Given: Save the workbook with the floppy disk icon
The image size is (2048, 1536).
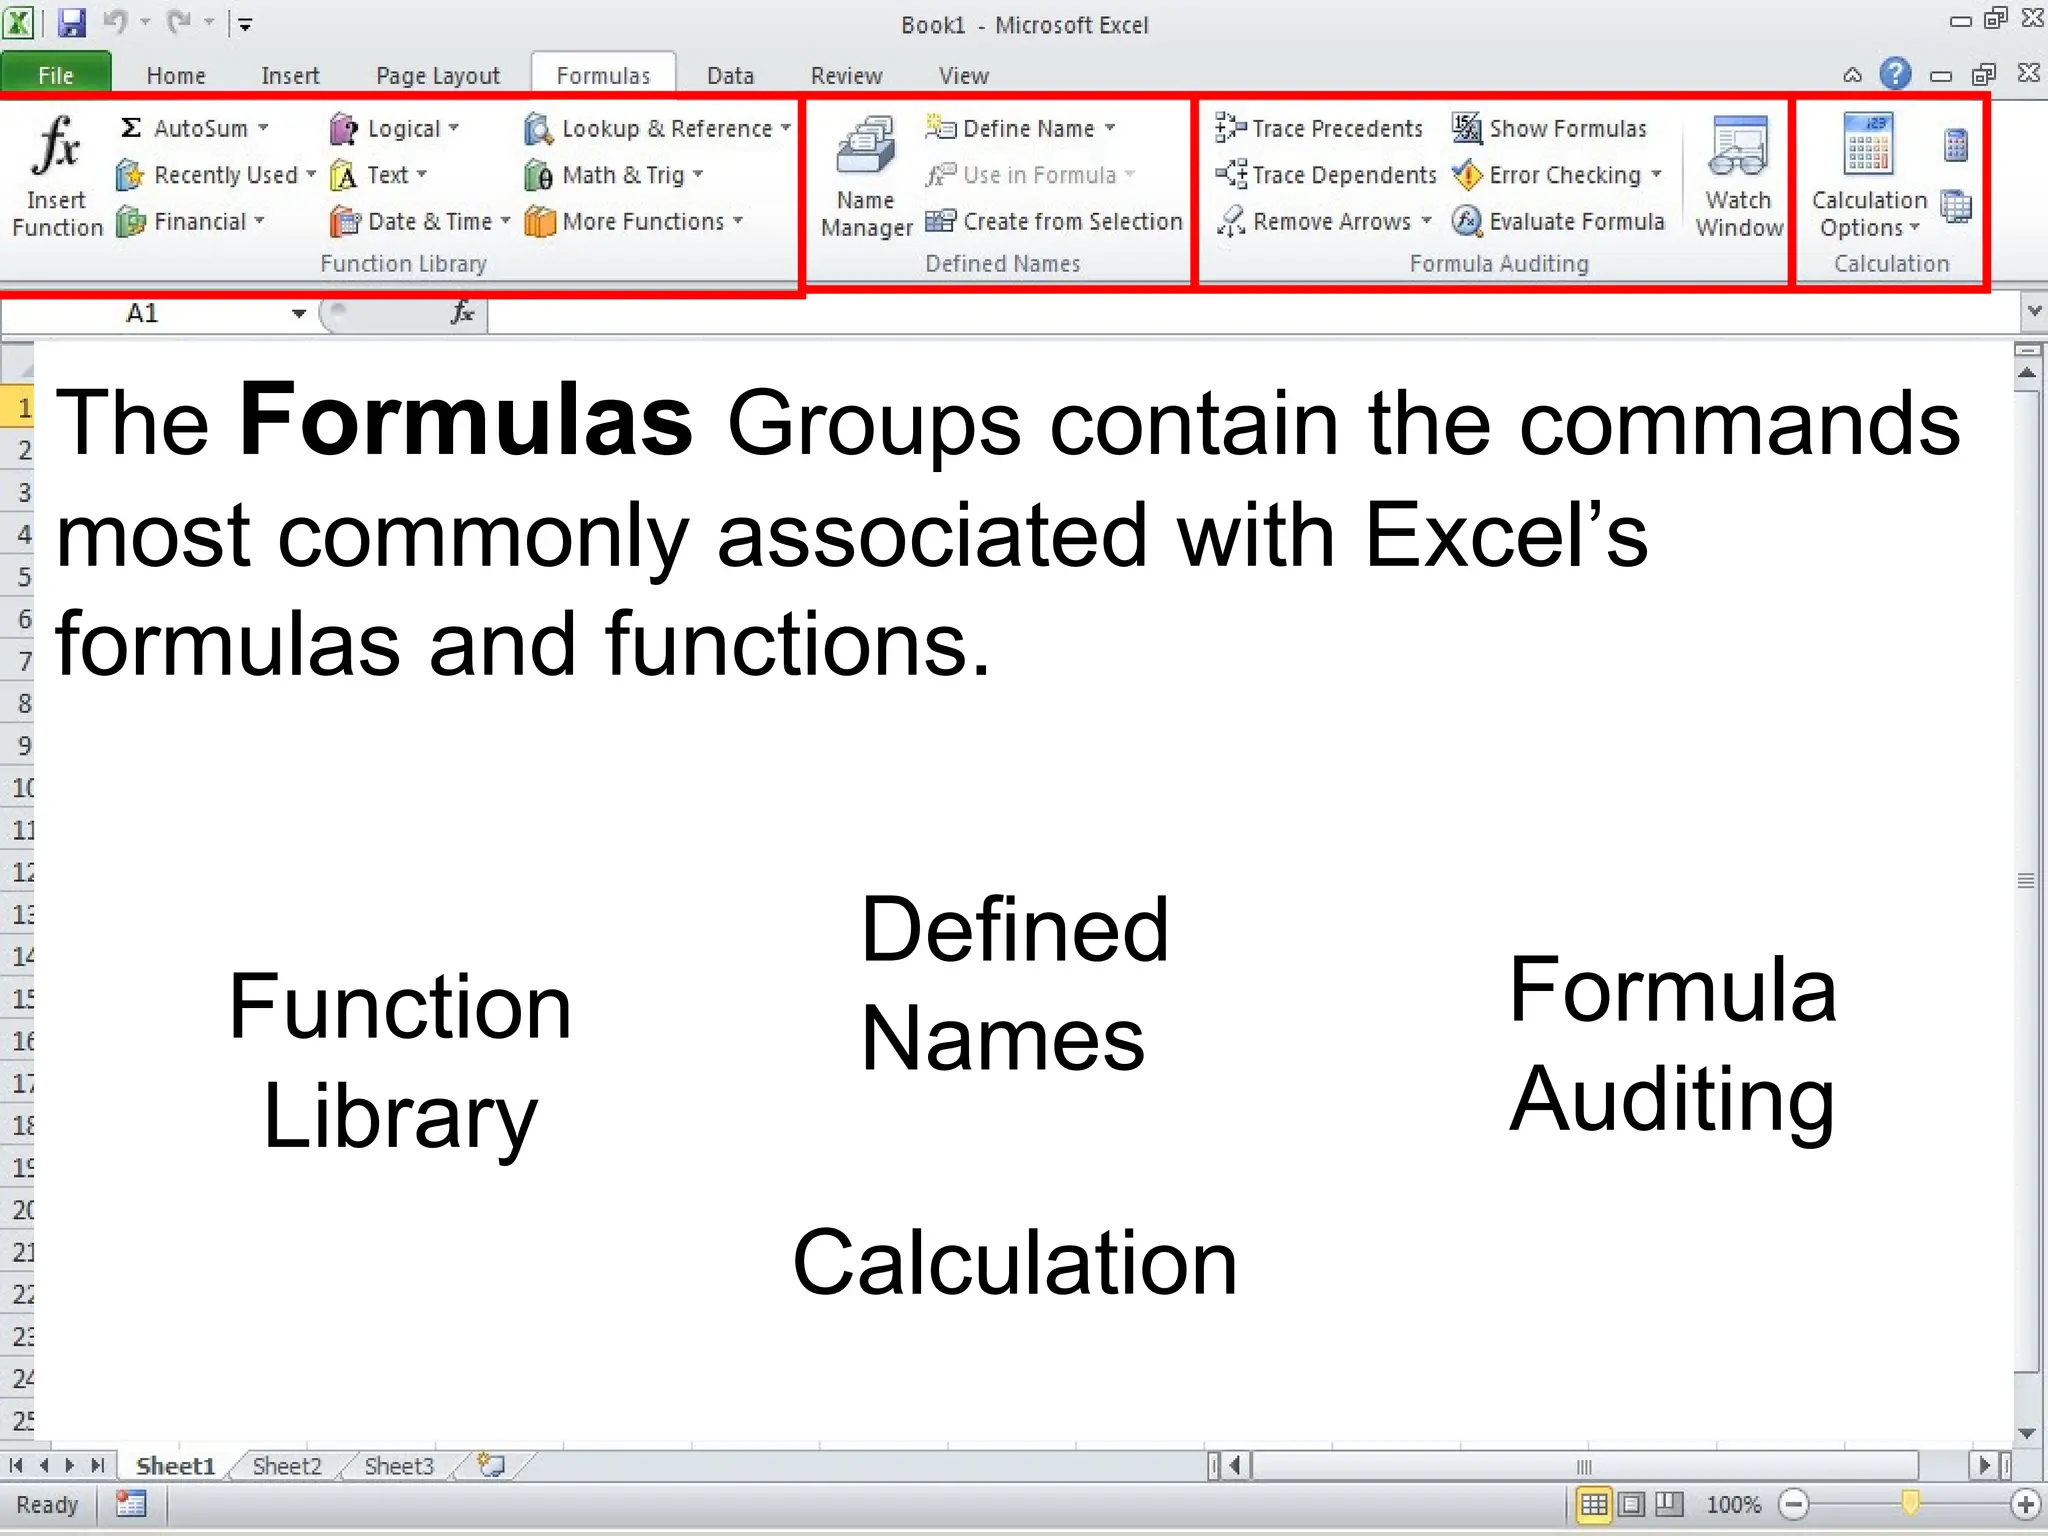Looking at the screenshot, I should point(71,22).
